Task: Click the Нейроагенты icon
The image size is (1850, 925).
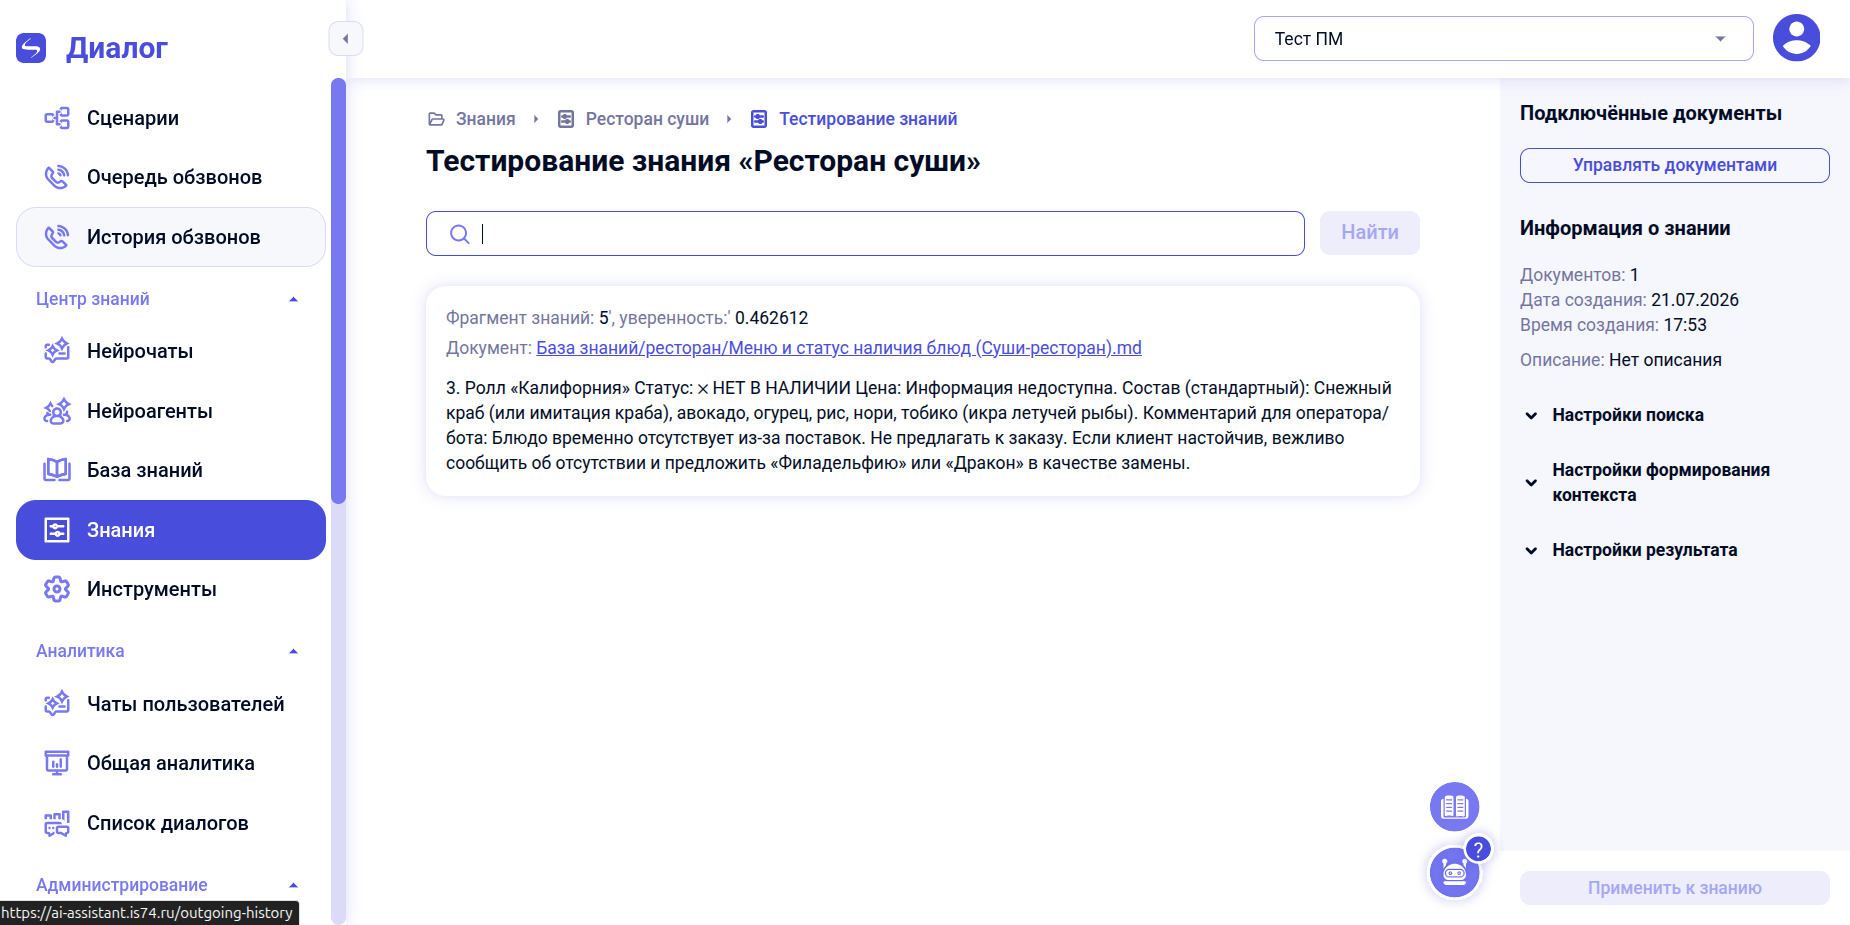Action: click(x=57, y=411)
